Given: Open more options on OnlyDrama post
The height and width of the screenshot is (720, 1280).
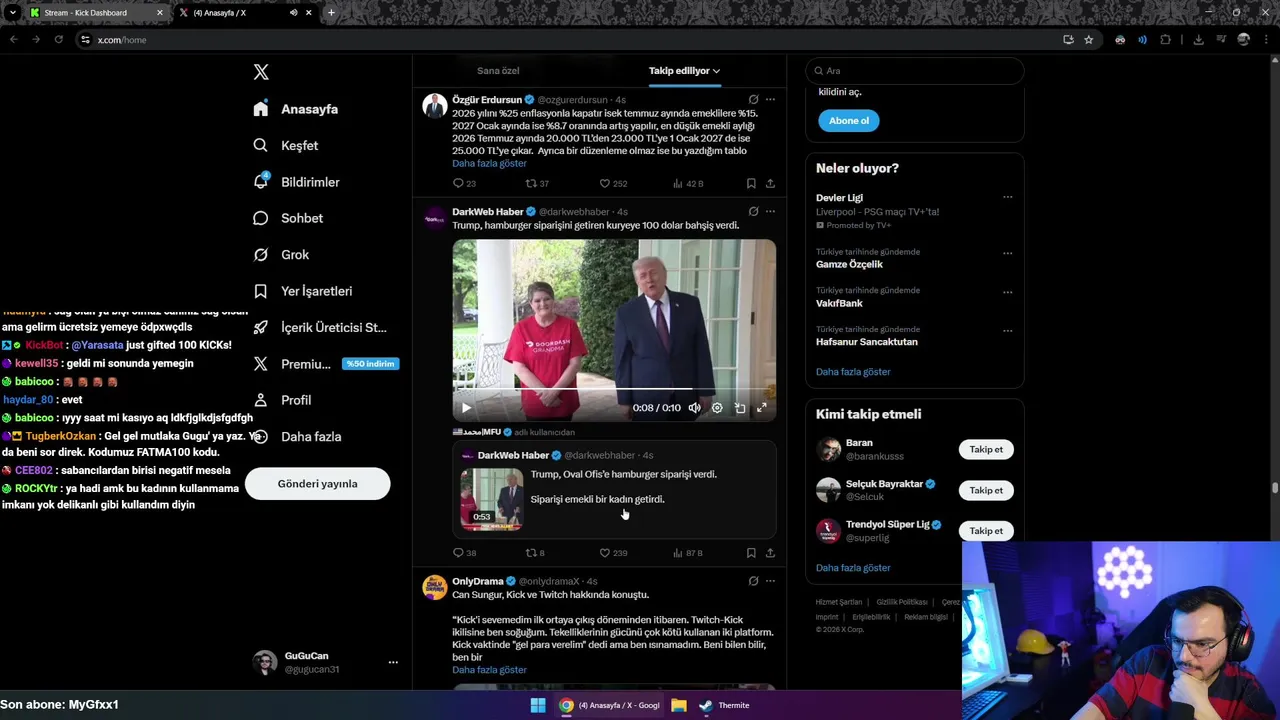Looking at the screenshot, I should point(770,581).
